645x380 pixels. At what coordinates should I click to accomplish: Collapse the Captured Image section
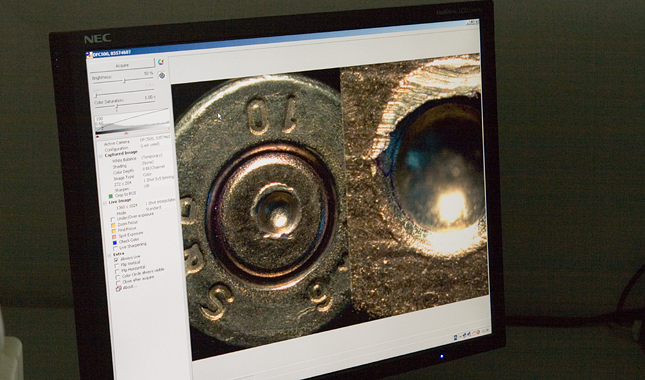tap(101, 156)
